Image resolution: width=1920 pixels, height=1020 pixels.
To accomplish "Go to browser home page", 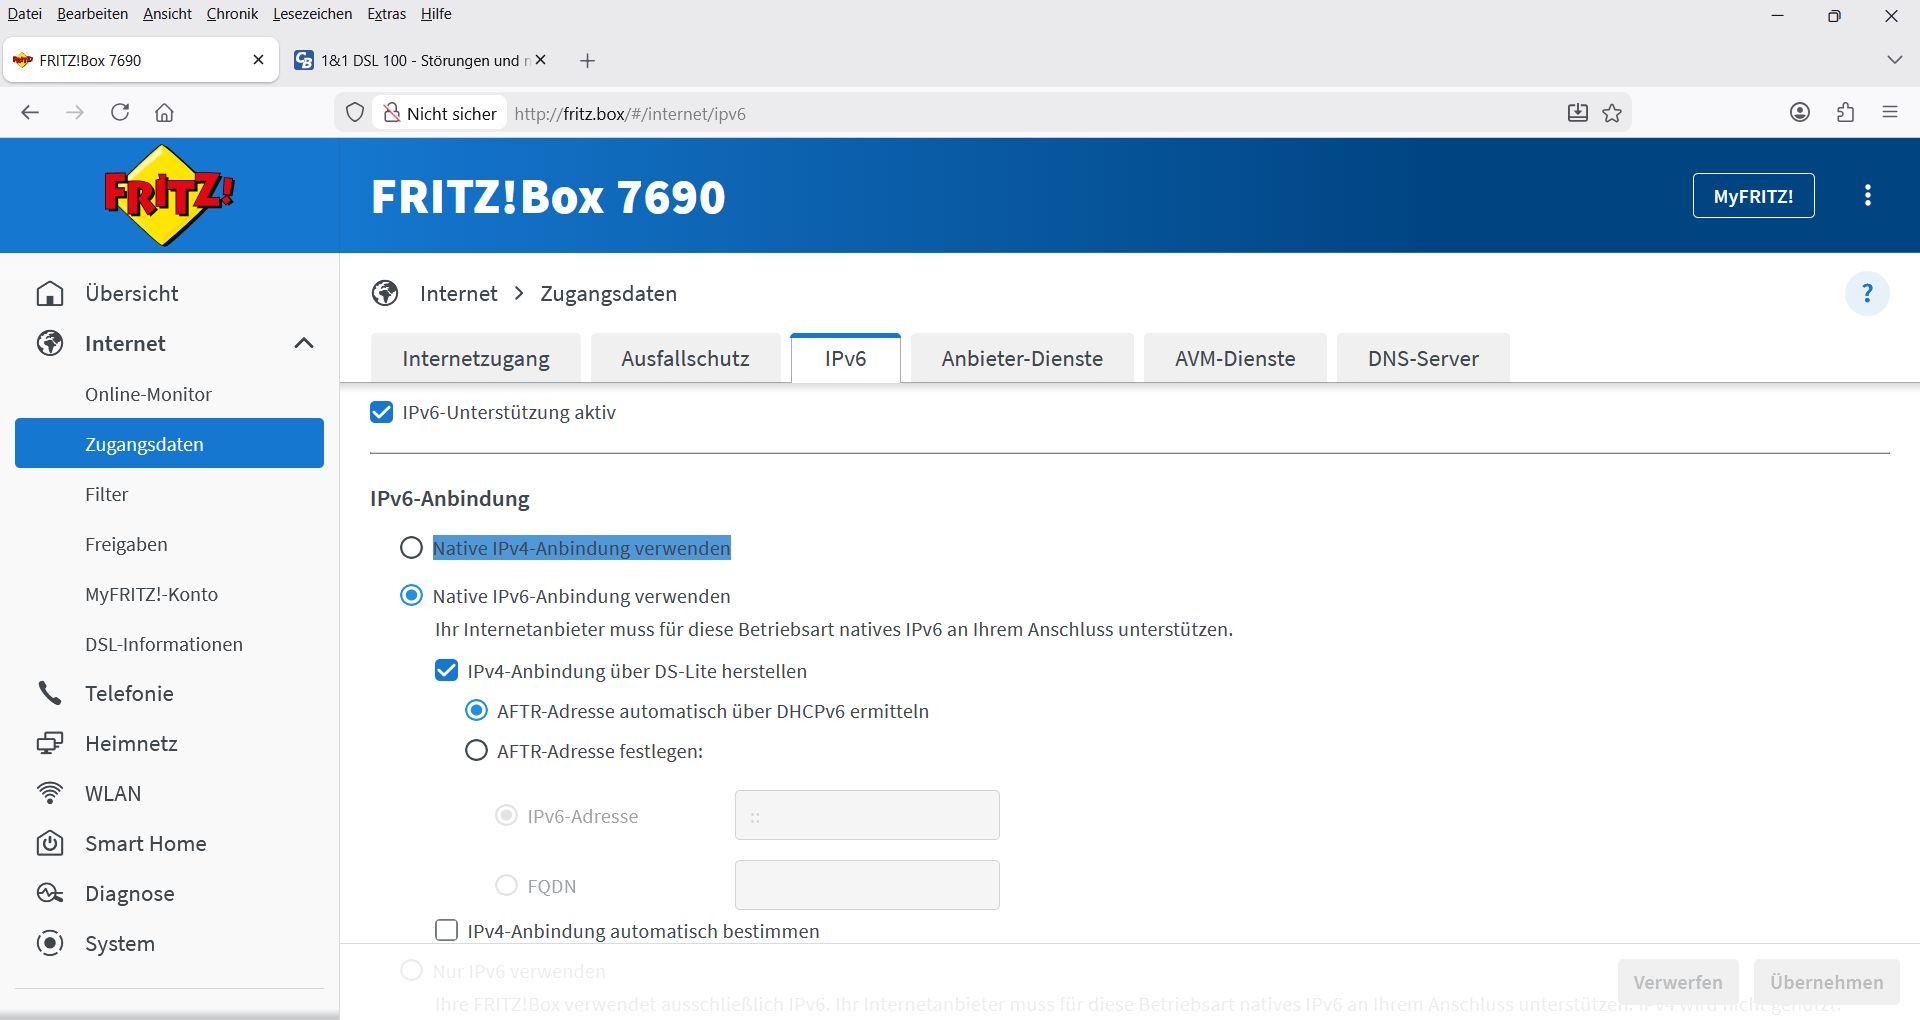I will [x=165, y=113].
